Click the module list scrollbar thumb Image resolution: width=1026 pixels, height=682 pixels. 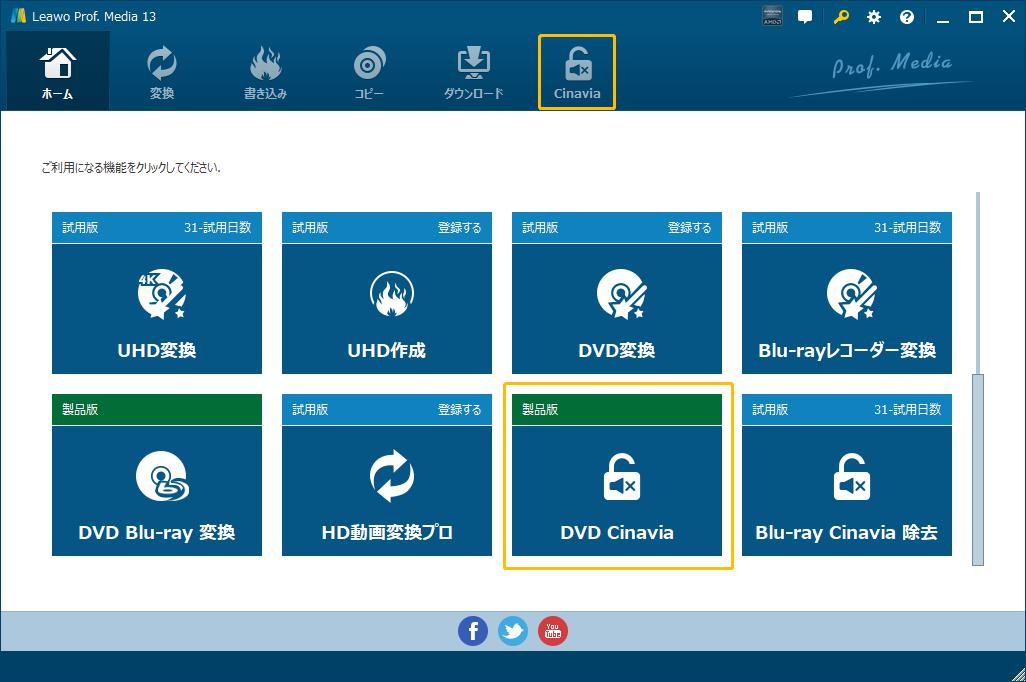(978, 469)
